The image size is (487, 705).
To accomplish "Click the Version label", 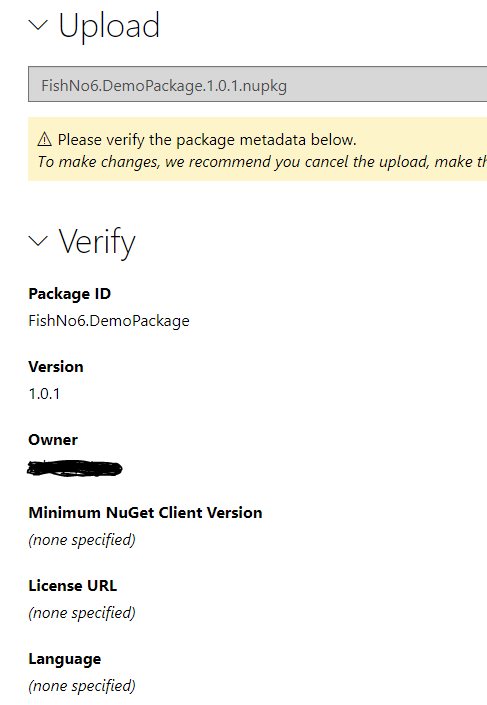I will pos(56,367).
